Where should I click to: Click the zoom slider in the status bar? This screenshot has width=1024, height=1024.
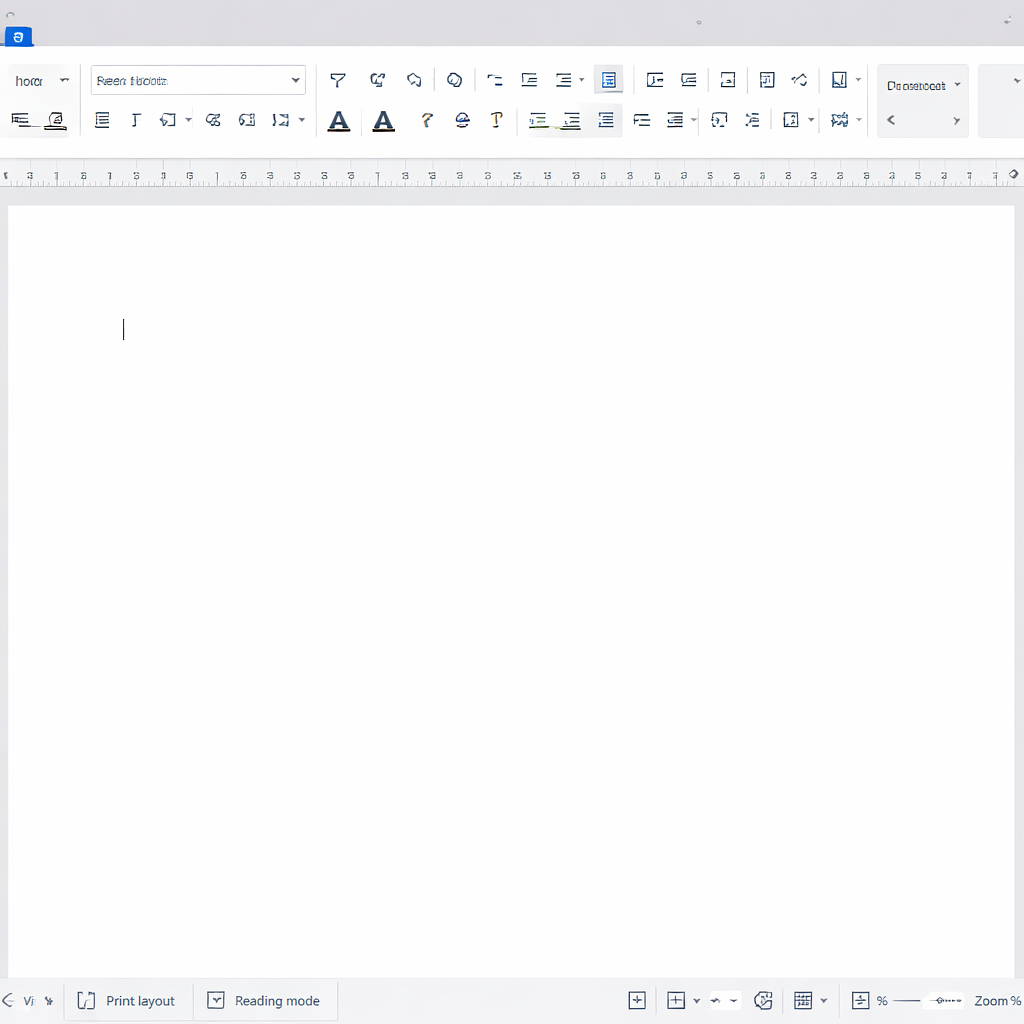[940, 1000]
